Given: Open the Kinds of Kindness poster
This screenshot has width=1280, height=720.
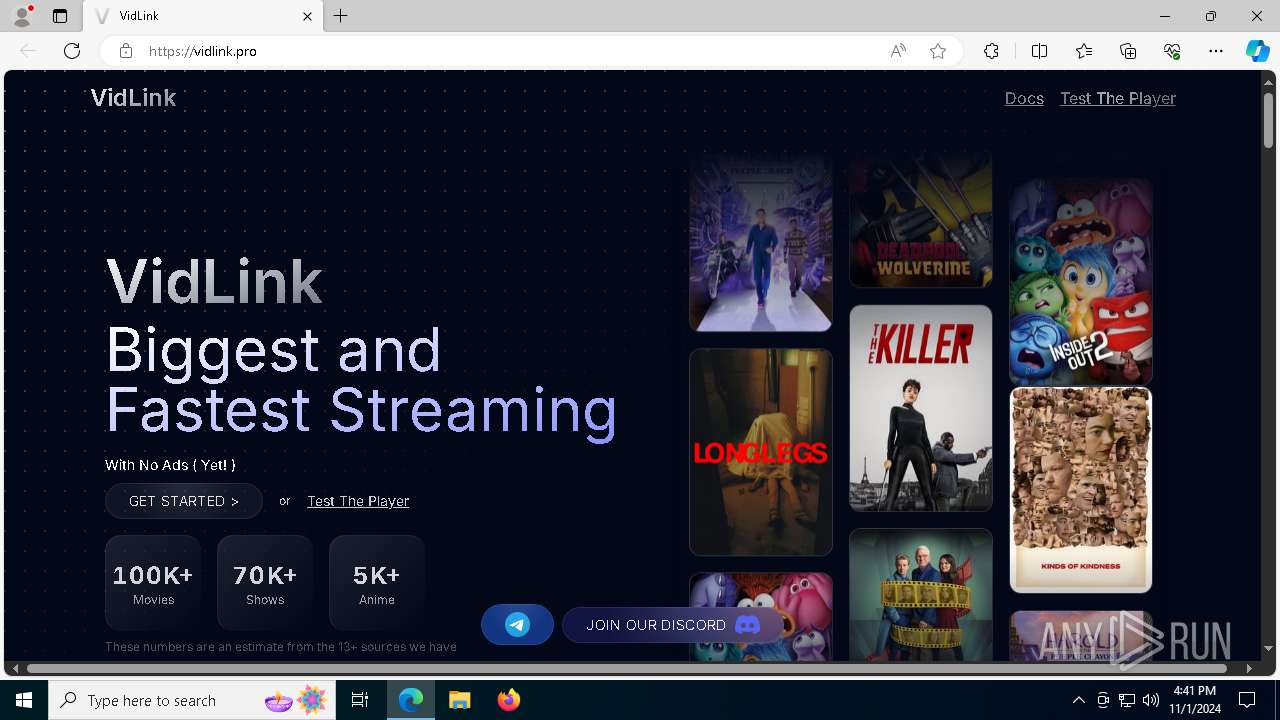Looking at the screenshot, I should click(x=1081, y=490).
